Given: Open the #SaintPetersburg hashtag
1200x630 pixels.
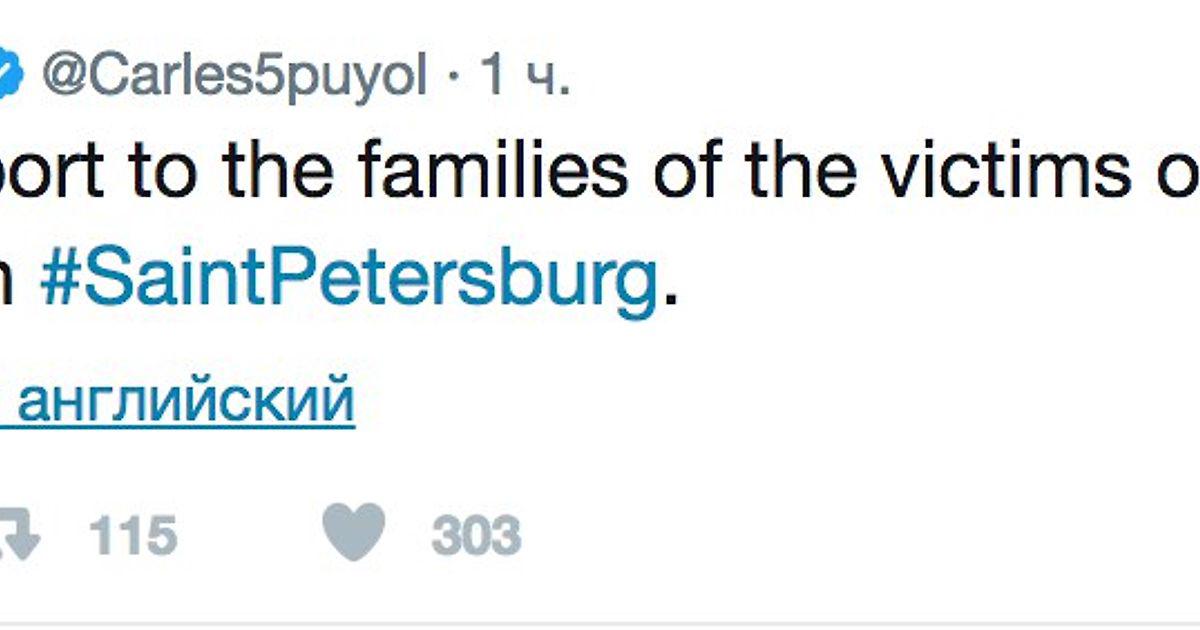Looking at the screenshot, I should [350, 284].
